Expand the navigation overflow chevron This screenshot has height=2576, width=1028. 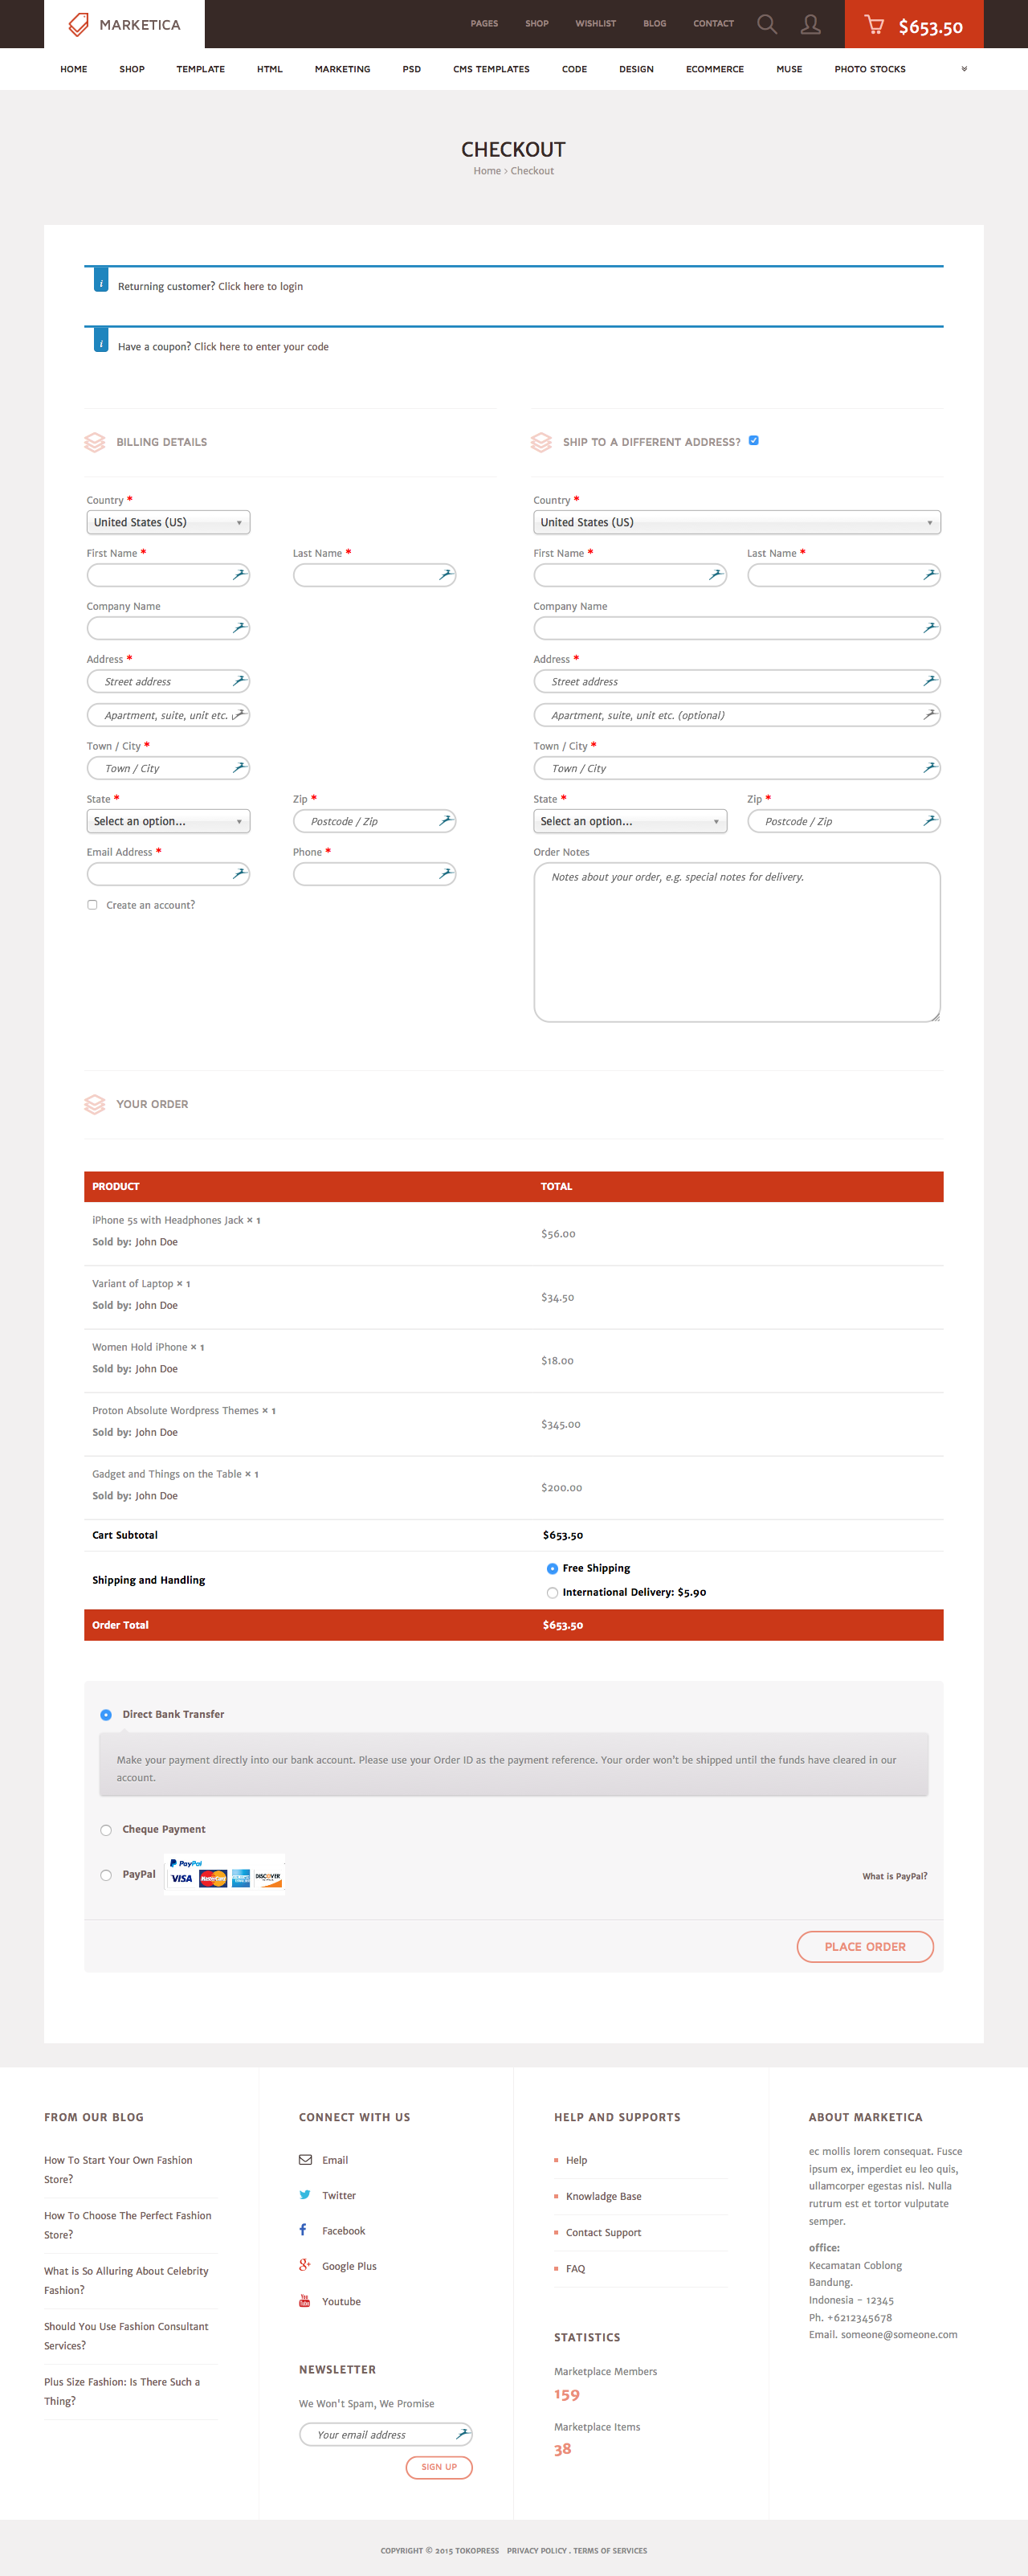pos(963,69)
